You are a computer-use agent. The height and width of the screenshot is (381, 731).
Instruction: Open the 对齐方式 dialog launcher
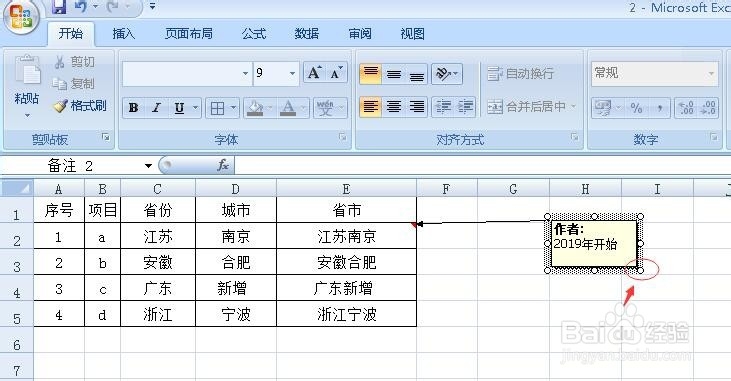pos(574,137)
